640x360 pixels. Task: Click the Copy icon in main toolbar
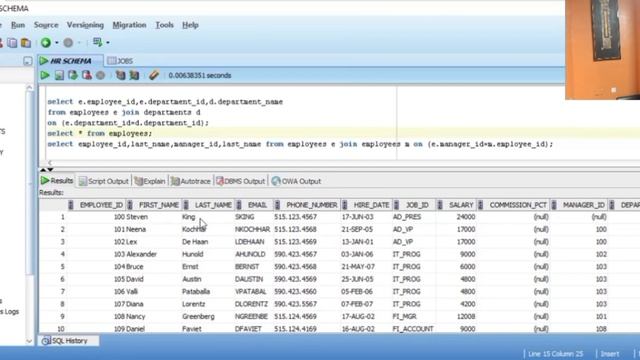(12, 42)
